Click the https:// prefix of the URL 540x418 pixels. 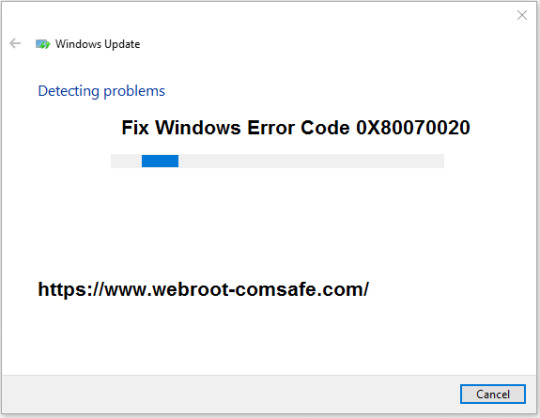[71, 289]
